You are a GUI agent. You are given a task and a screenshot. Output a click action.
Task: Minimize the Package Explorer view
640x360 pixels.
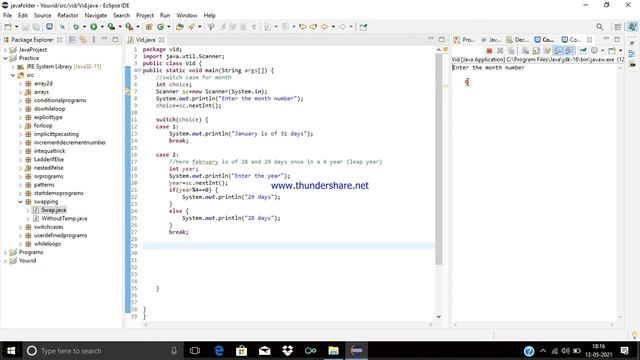[104, 39]
